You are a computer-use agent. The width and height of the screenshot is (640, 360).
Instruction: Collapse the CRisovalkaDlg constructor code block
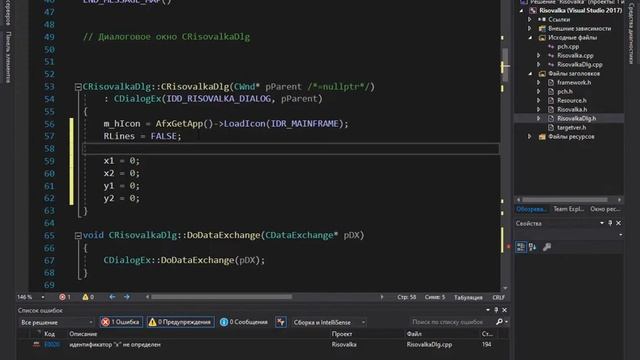click(x=78, y=87)
